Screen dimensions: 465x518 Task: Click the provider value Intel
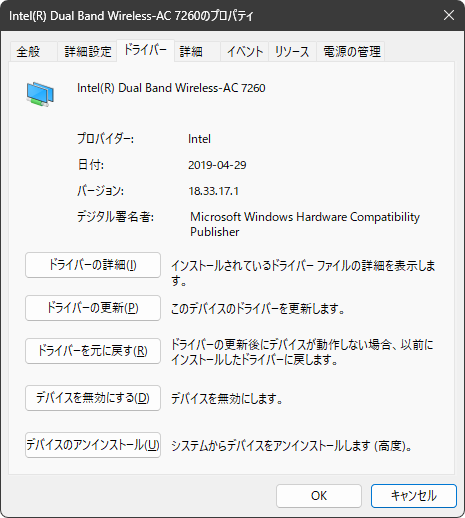(x=199, y=139)
